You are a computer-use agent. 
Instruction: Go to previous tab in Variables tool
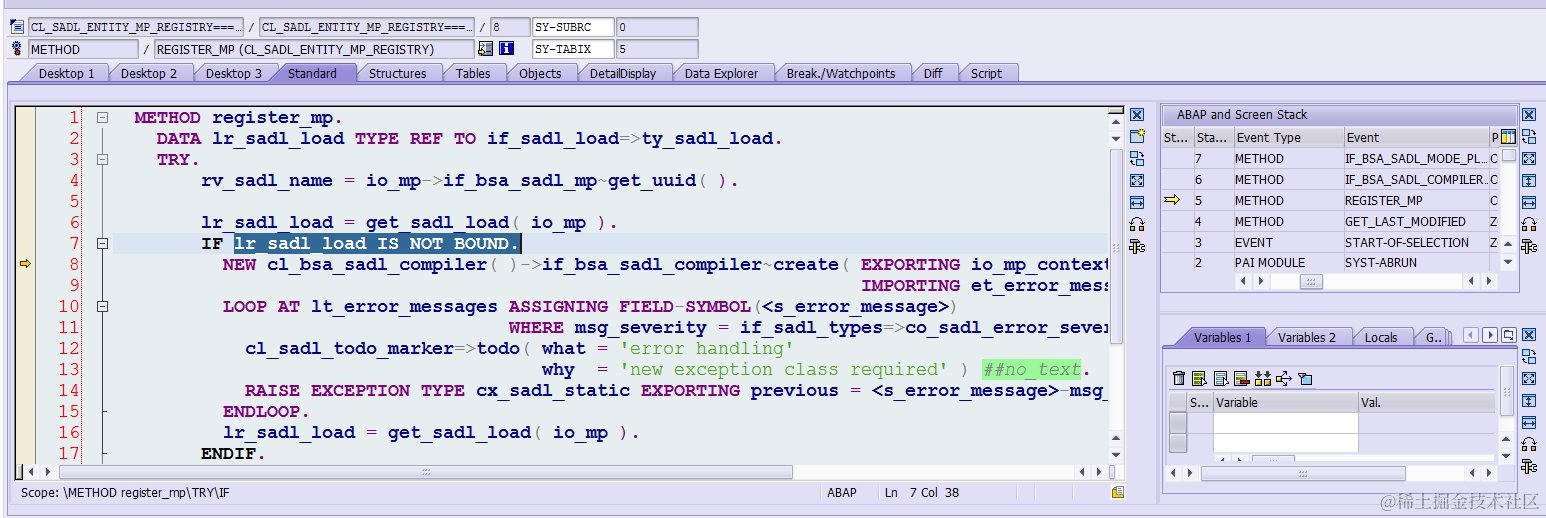pyautogui.click(x=1471, y=336)
